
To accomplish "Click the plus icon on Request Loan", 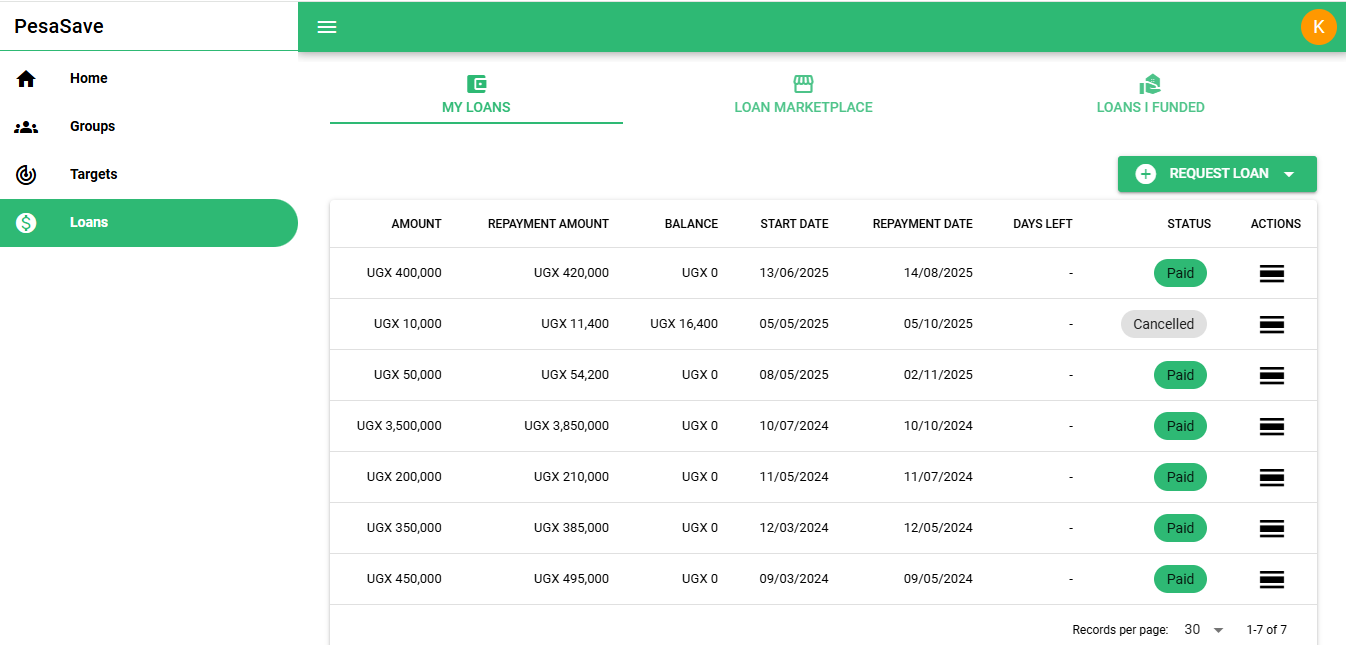I will point(1146,174).
